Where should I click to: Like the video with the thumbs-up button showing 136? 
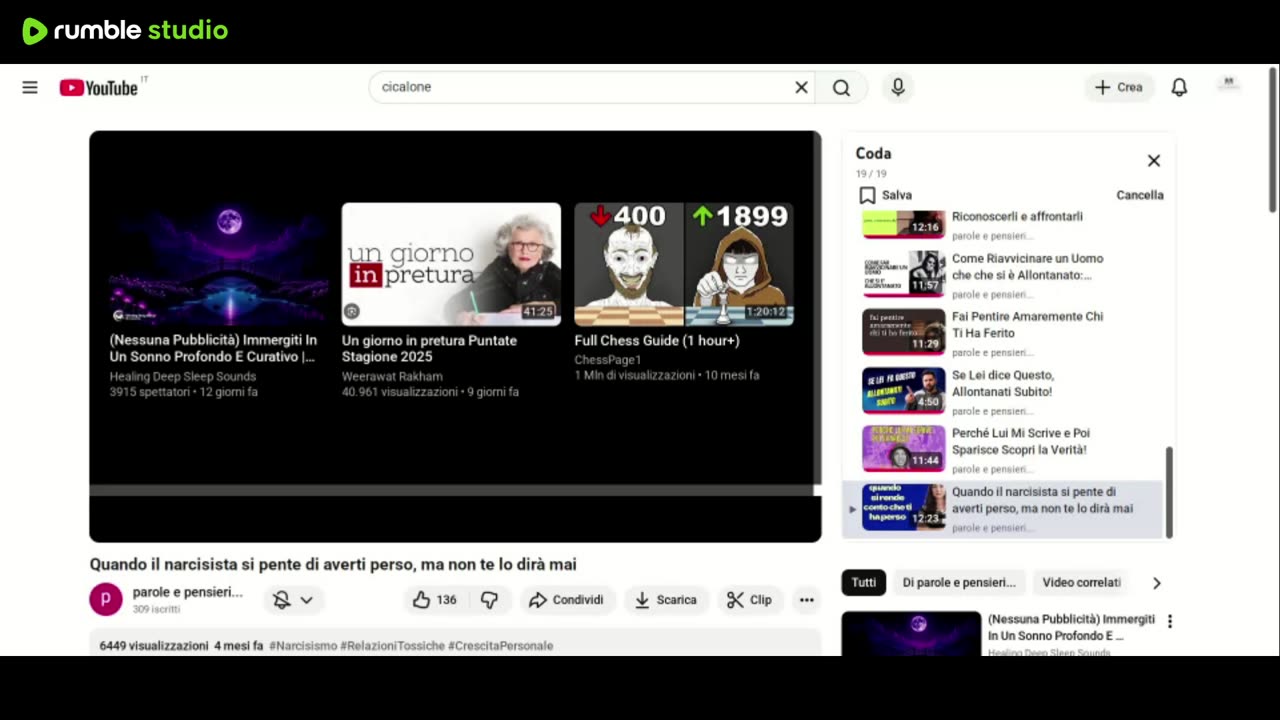click(435, 600)
